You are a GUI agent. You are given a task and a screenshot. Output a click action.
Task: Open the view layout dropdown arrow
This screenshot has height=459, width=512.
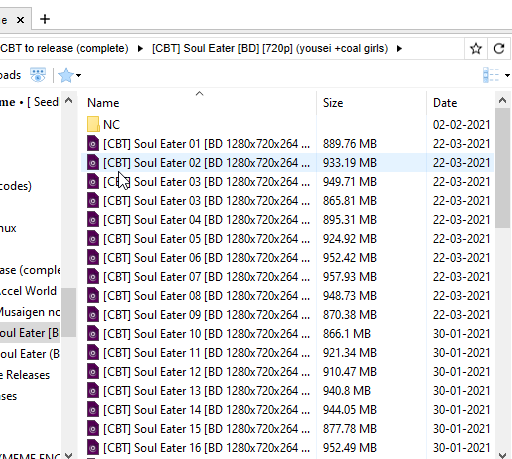point(507,75)
